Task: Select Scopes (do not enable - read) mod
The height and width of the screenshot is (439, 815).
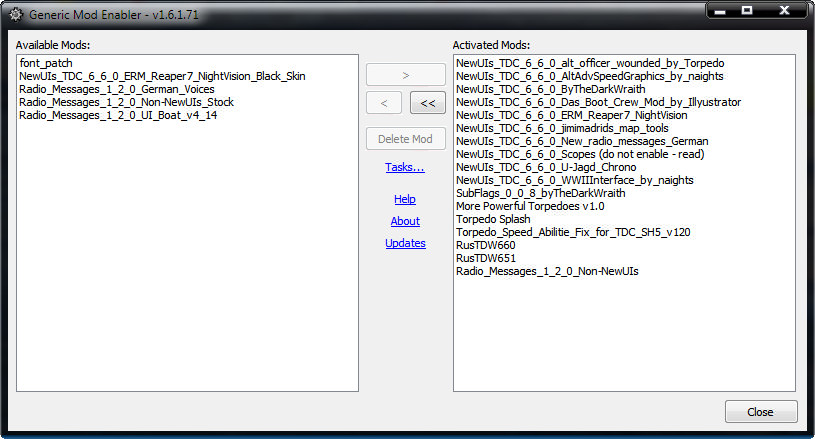Action: click(580, 154)
